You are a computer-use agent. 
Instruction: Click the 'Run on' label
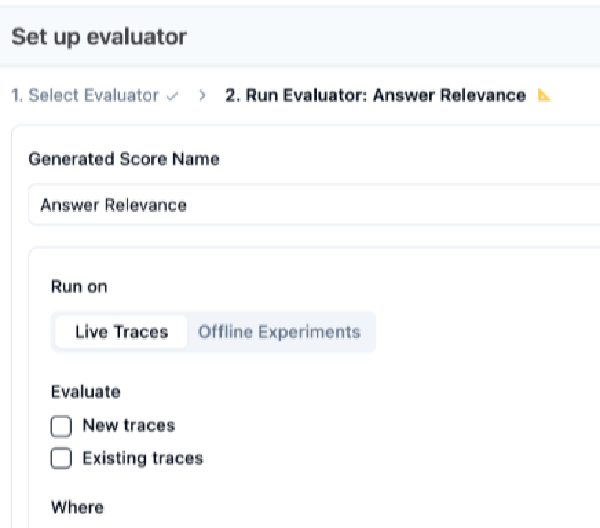(79, 286)
